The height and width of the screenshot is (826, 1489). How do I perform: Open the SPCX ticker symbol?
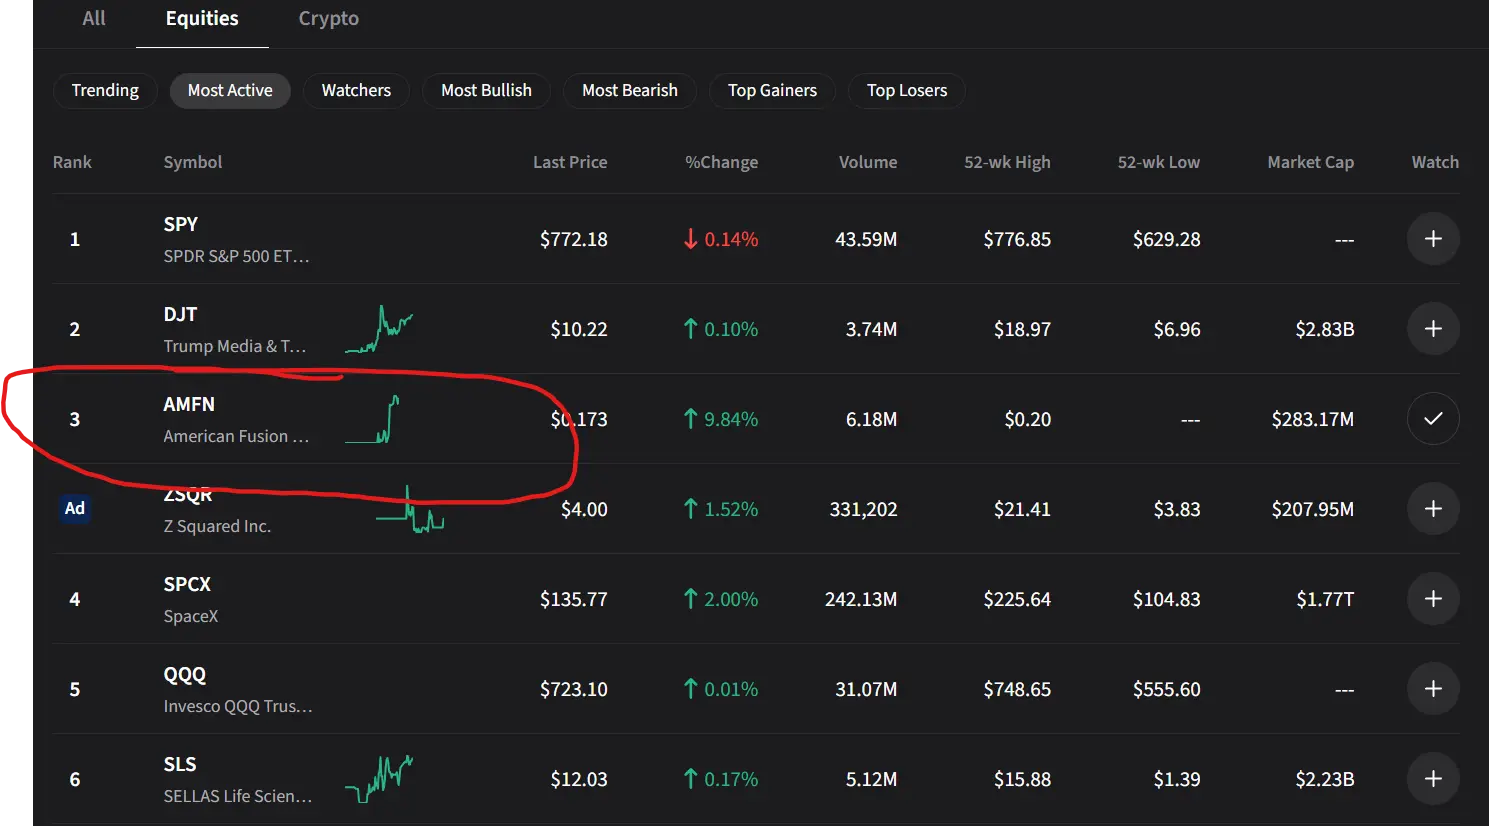pos(187,584)
